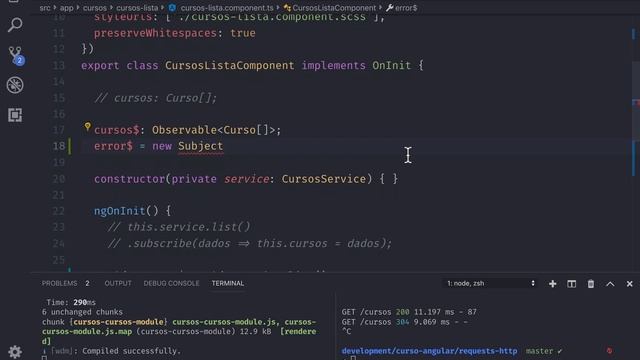Switch to the Output tab

point(118,283)
